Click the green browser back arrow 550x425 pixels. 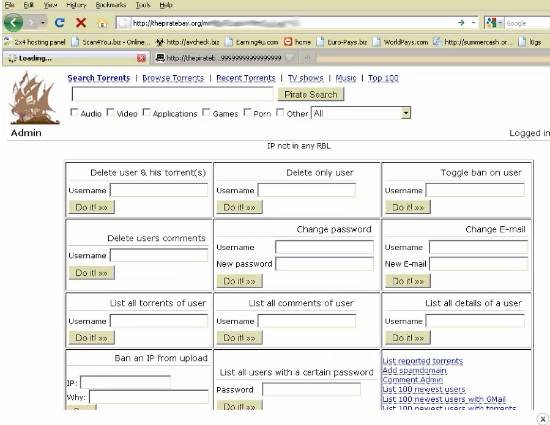click(x=13, y=23)
